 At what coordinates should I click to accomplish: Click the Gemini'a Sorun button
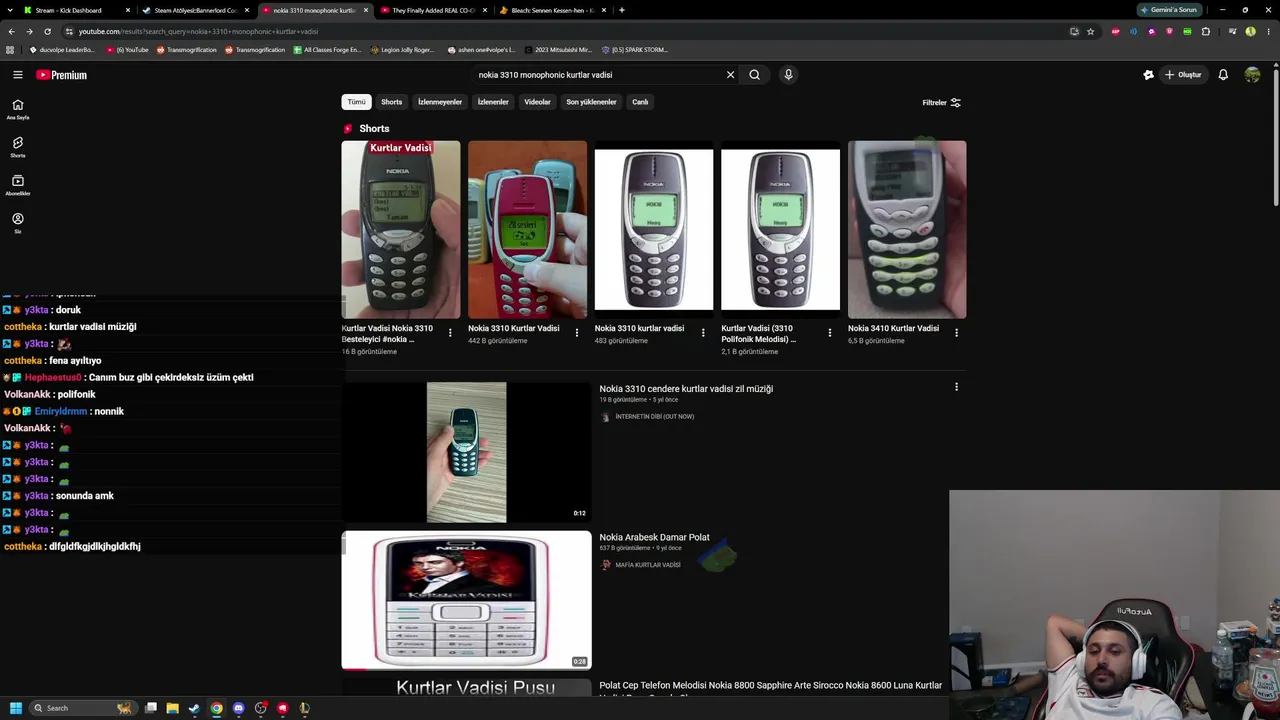pos(1169,10)
